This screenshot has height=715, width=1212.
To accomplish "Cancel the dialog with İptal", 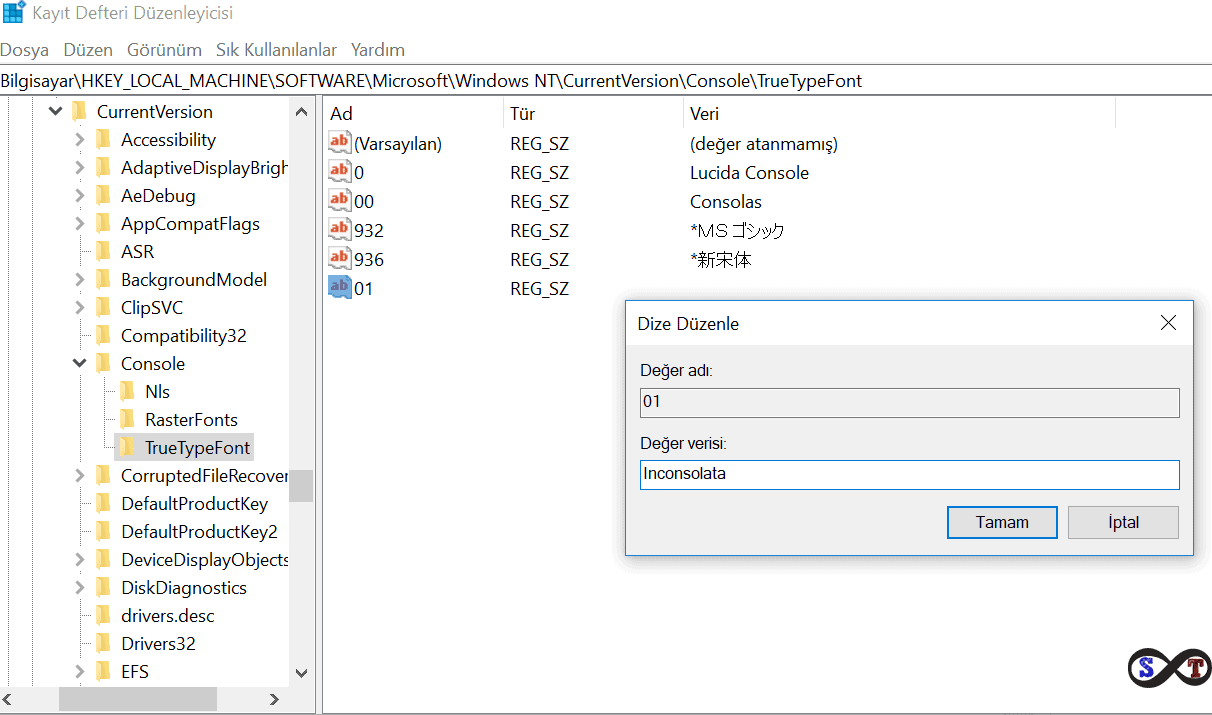I will click(x=1123, y=522).
